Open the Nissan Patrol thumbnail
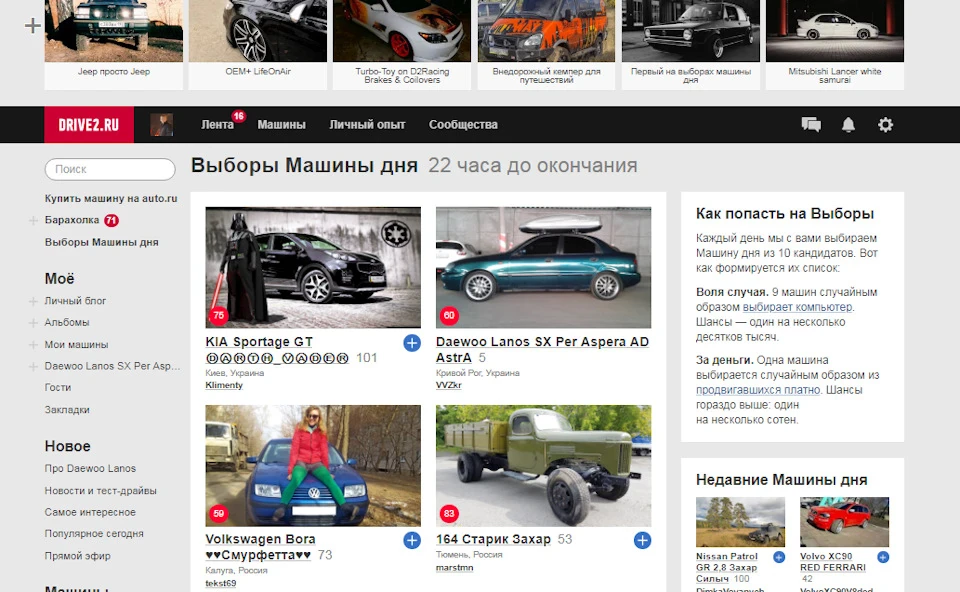Screen dimensions: 960x592 [x=740, y=522]
